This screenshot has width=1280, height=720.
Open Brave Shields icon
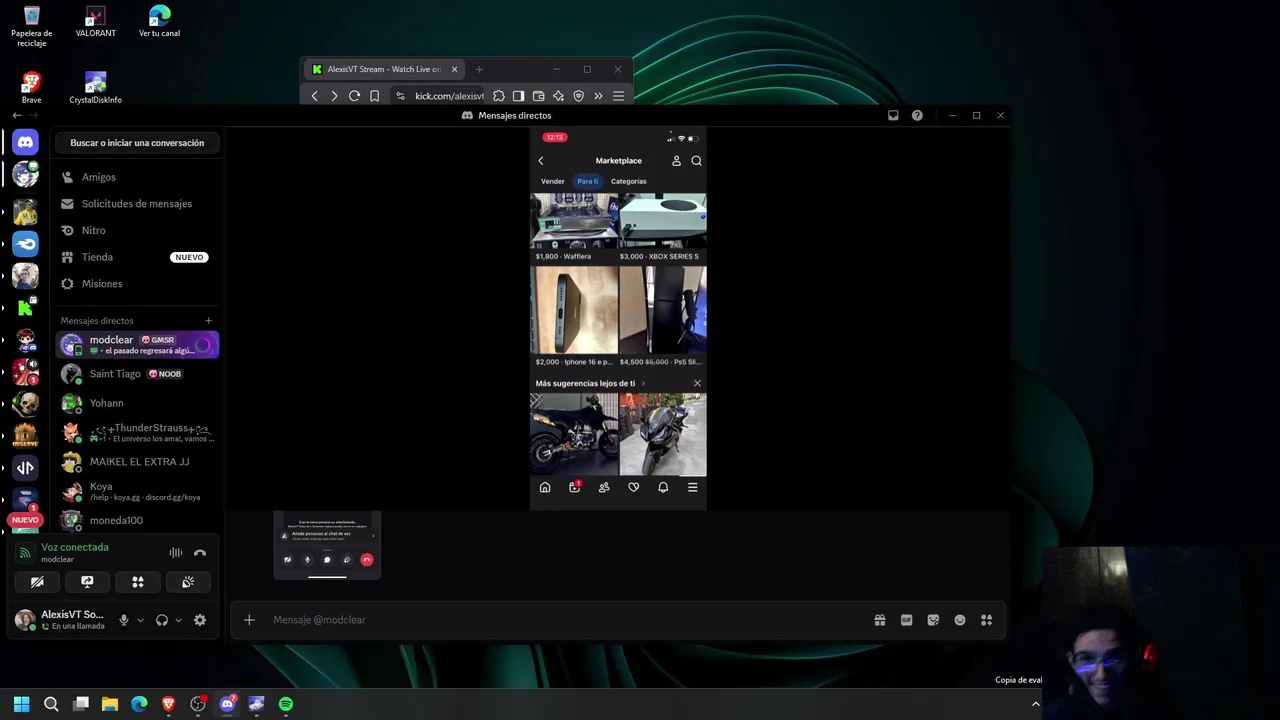click(578, 96)
